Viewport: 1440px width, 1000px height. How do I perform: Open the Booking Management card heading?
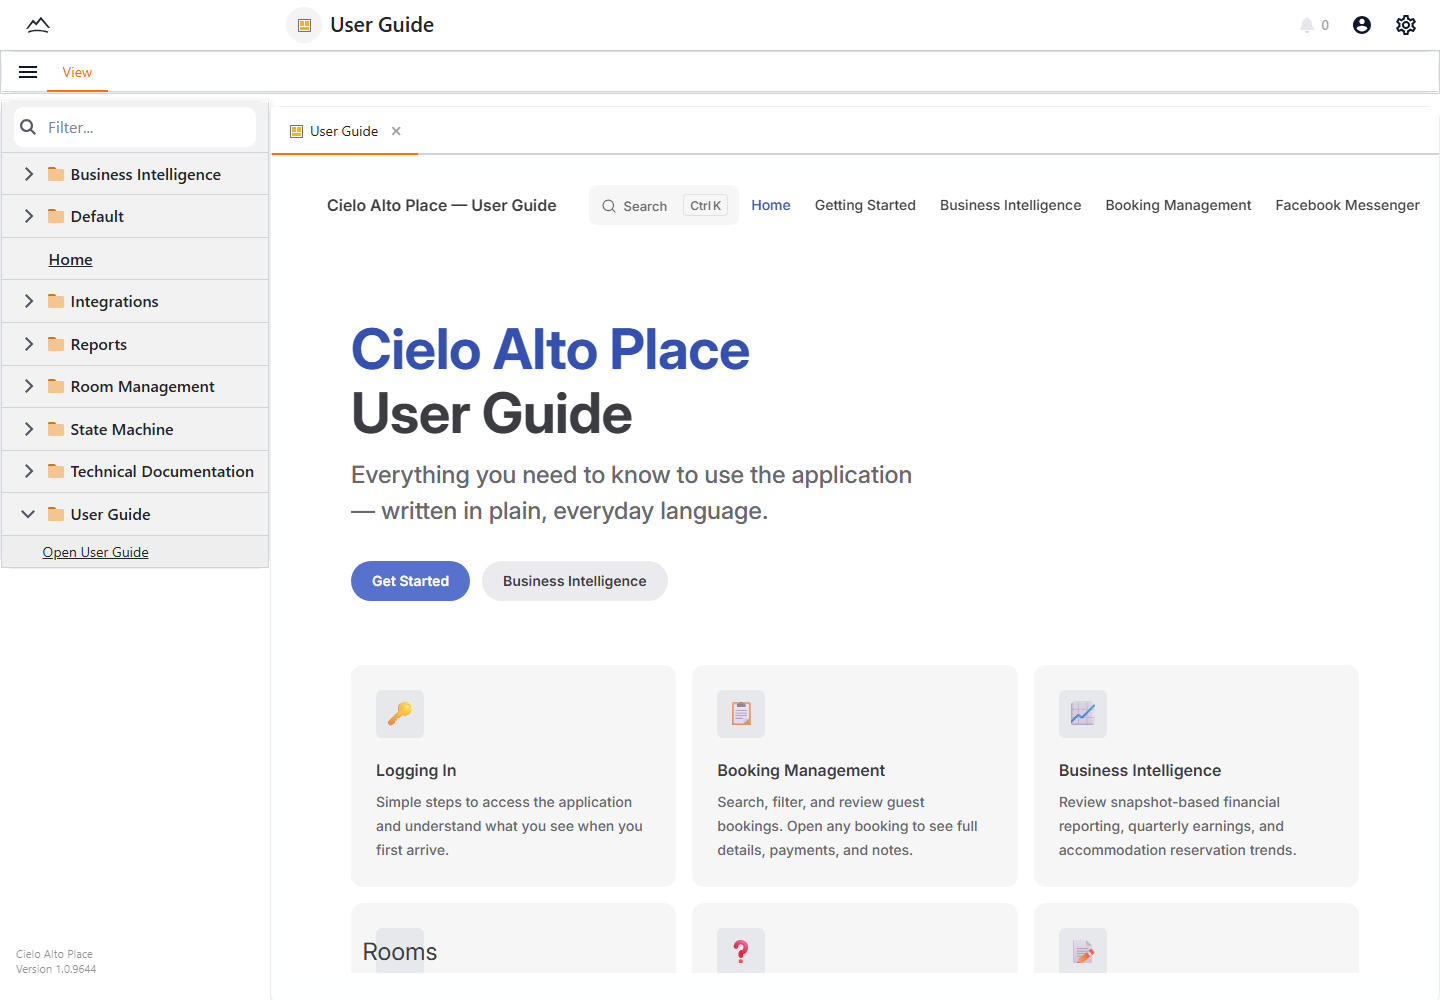coord(801,770)
